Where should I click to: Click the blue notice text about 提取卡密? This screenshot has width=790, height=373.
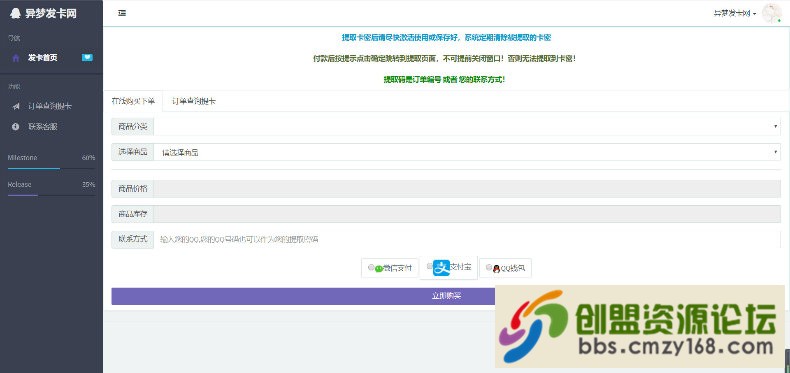pos(446,38)
